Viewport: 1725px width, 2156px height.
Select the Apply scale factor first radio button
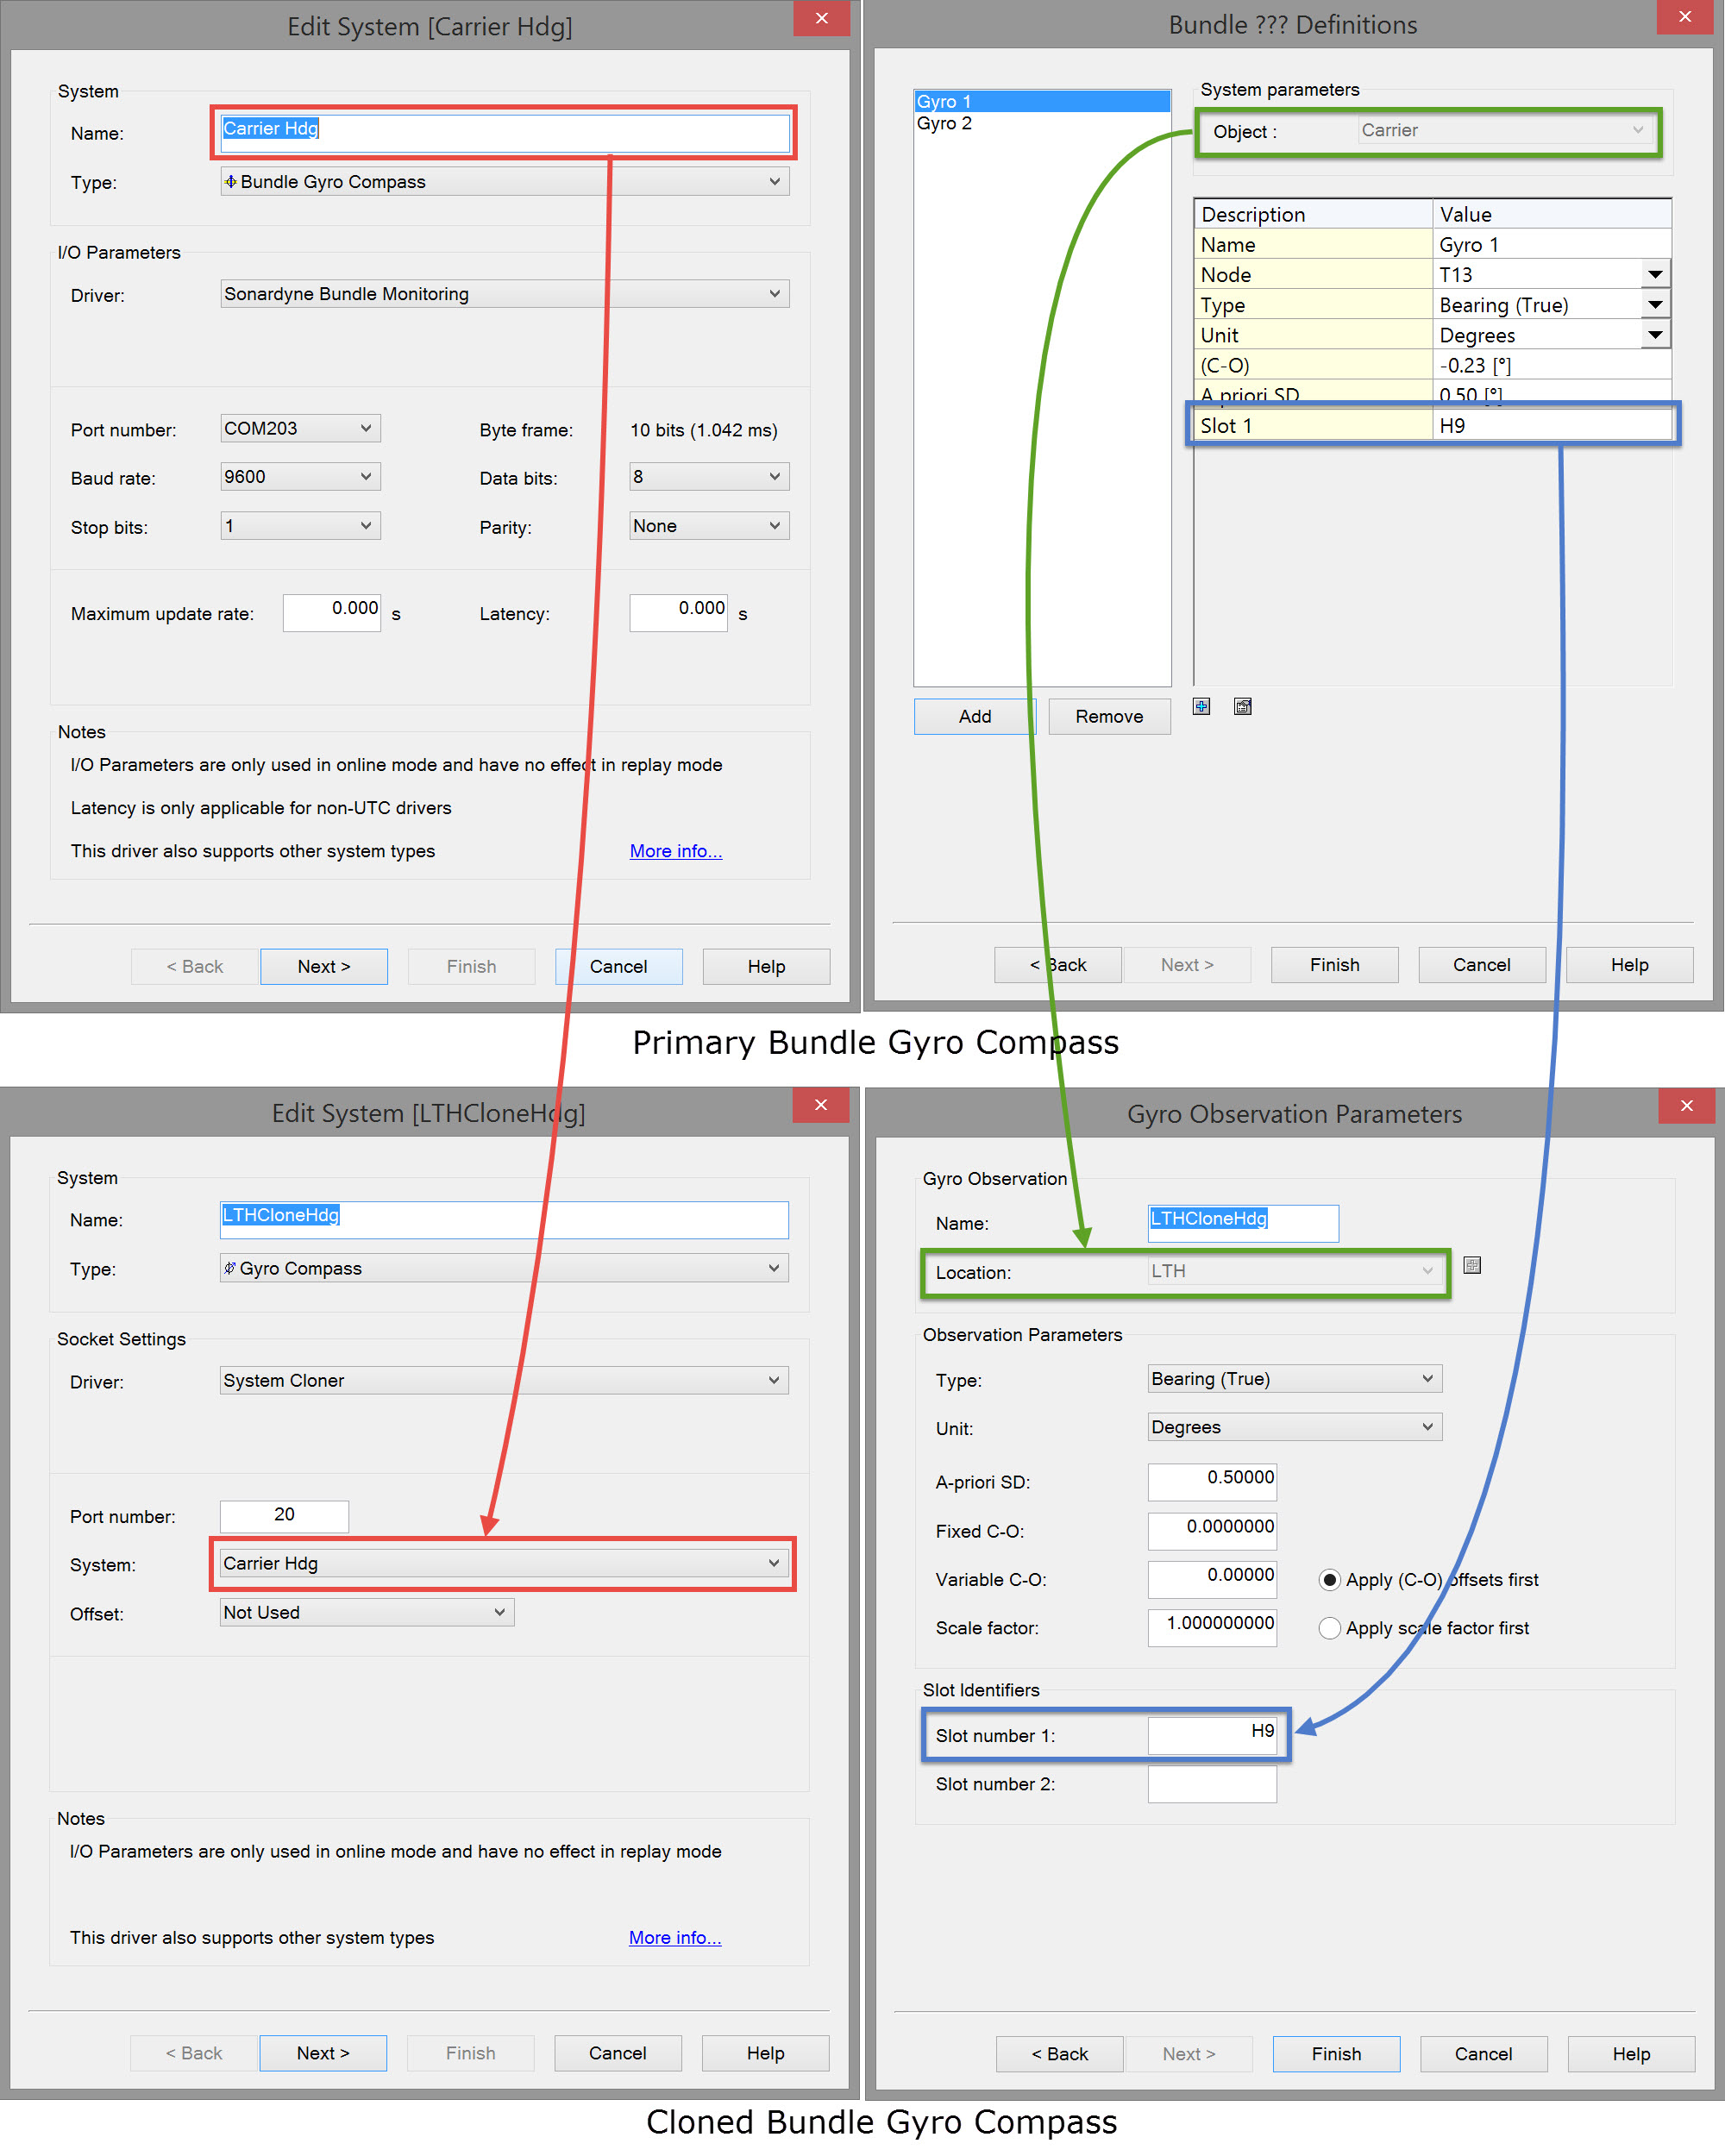(x=1329, y=1628)
